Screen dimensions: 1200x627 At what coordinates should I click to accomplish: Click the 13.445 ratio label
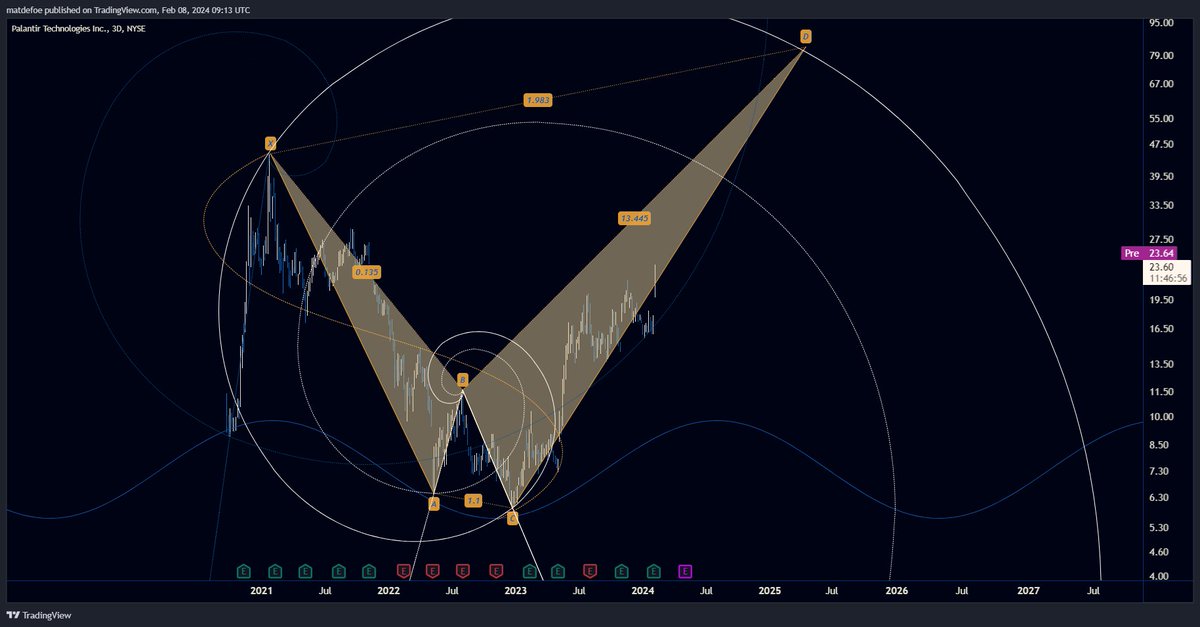click(634, 217)
